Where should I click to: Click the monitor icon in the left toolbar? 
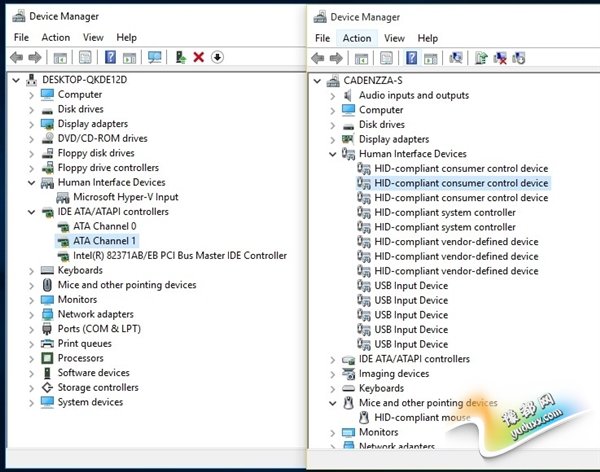154,58
